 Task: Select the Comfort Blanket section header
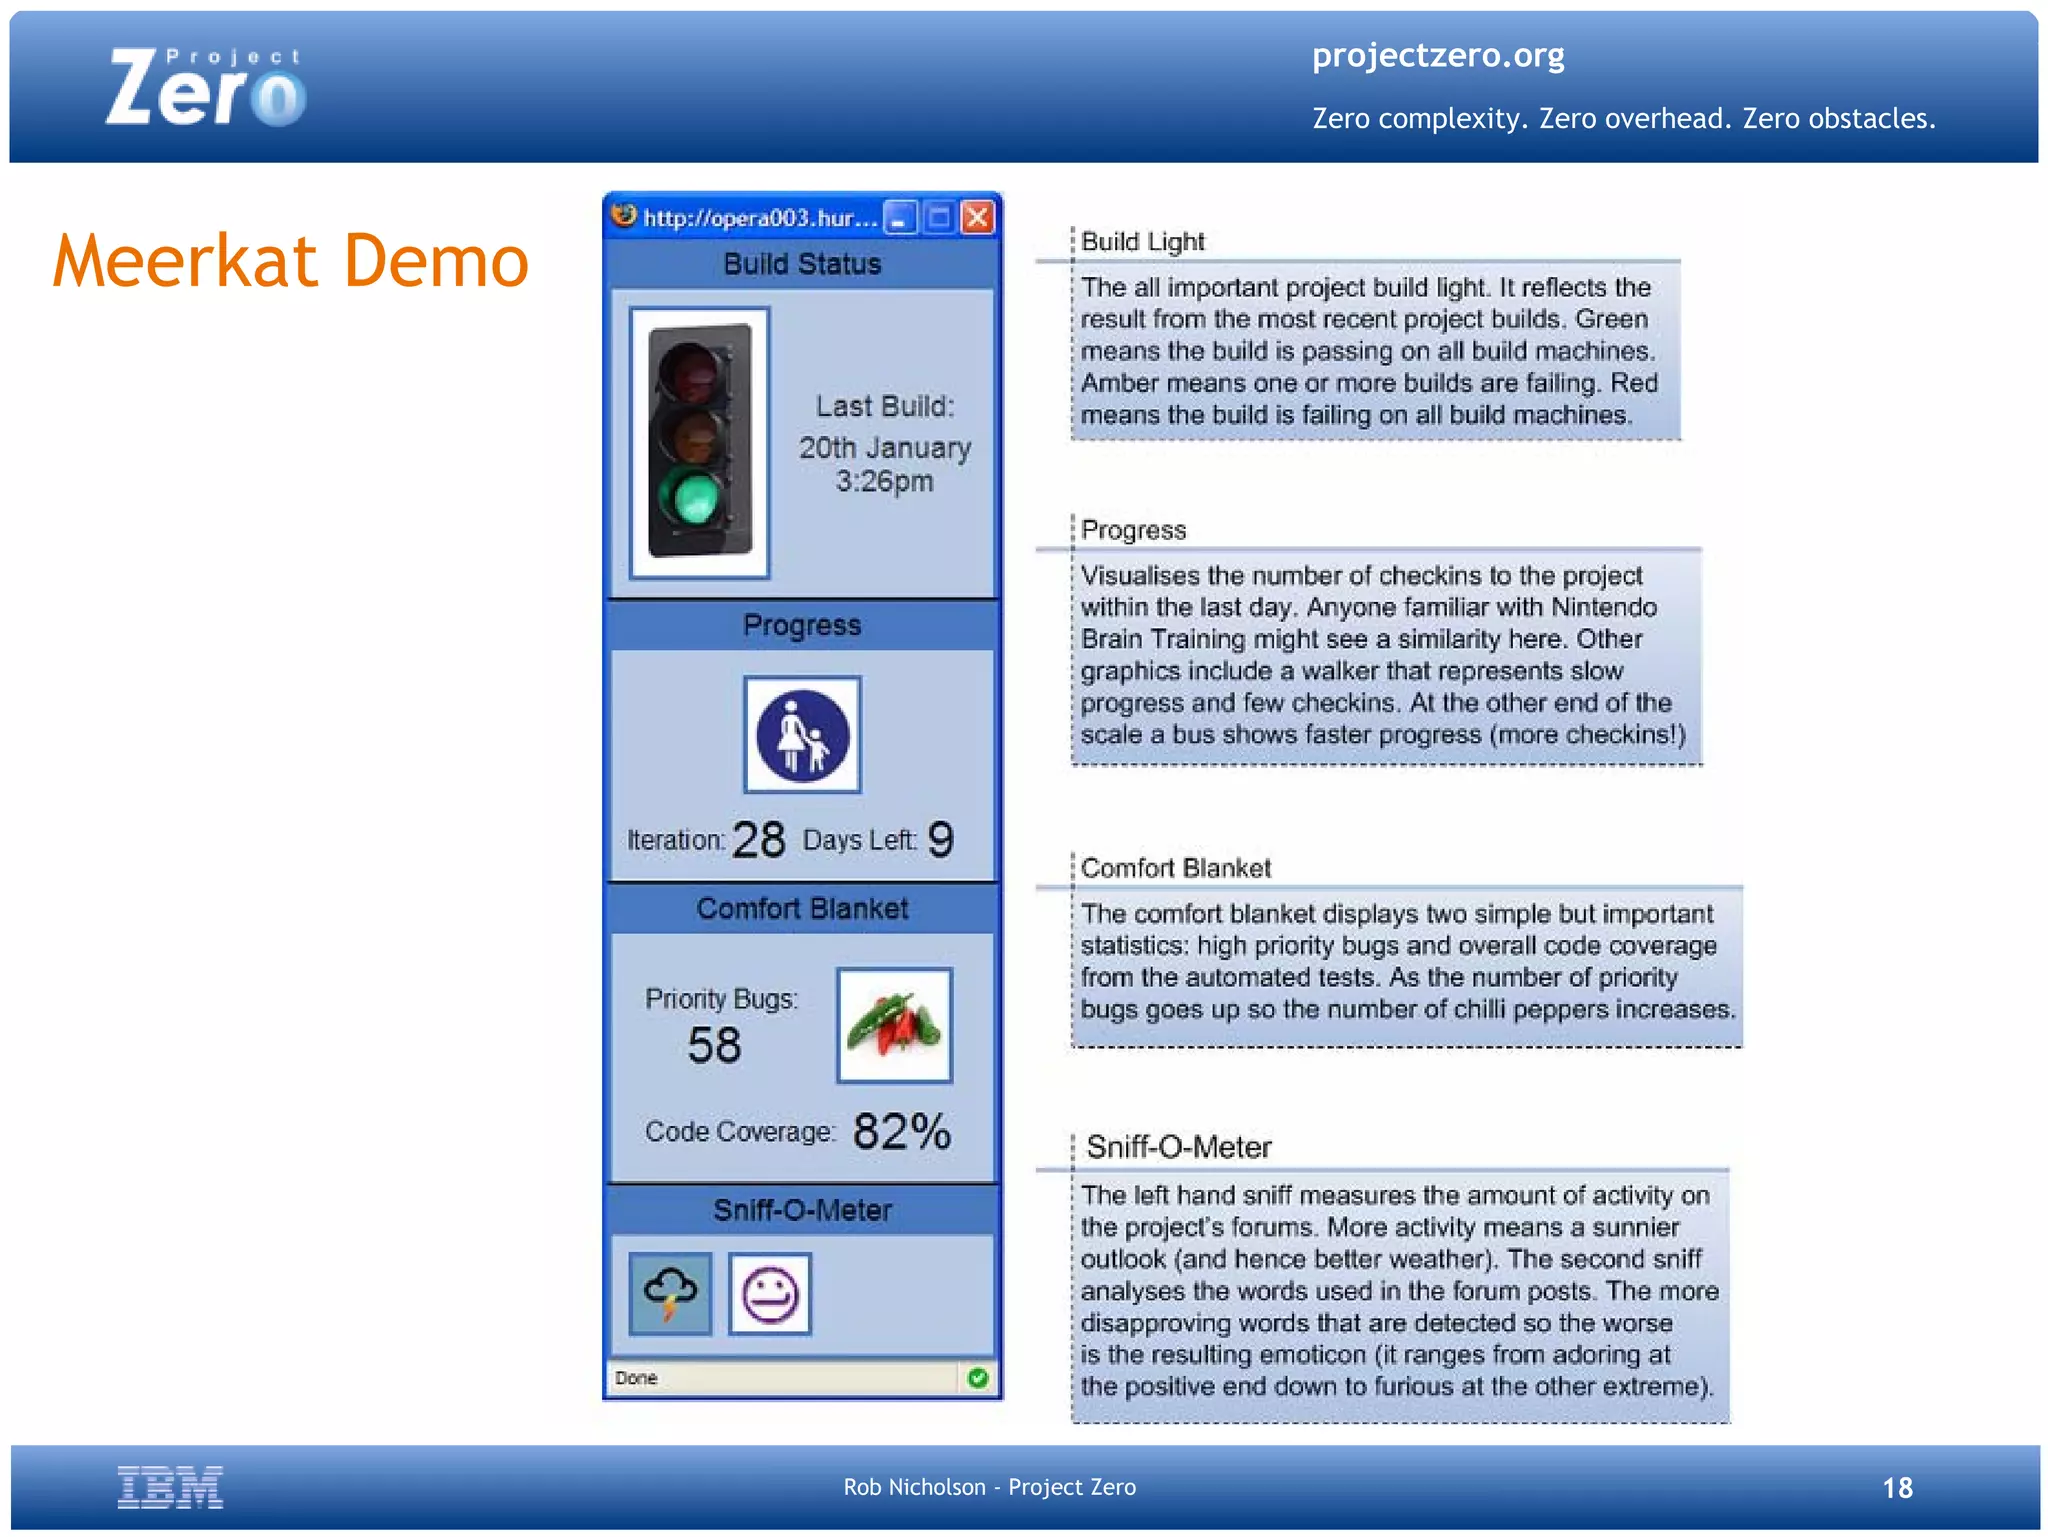coord(802,908)
